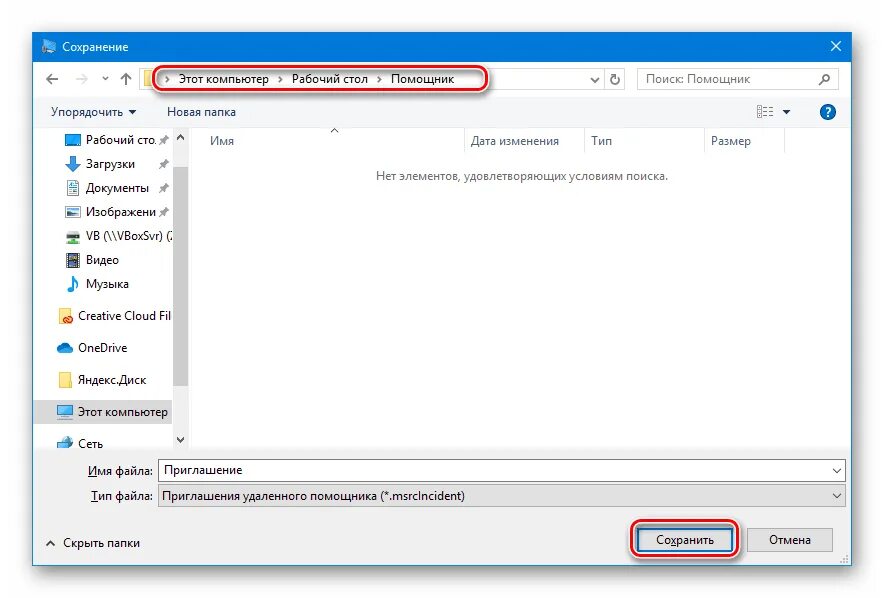Click the pin icon beside 'Документы'
The image size is (884, 598).
tap(163, 188)
